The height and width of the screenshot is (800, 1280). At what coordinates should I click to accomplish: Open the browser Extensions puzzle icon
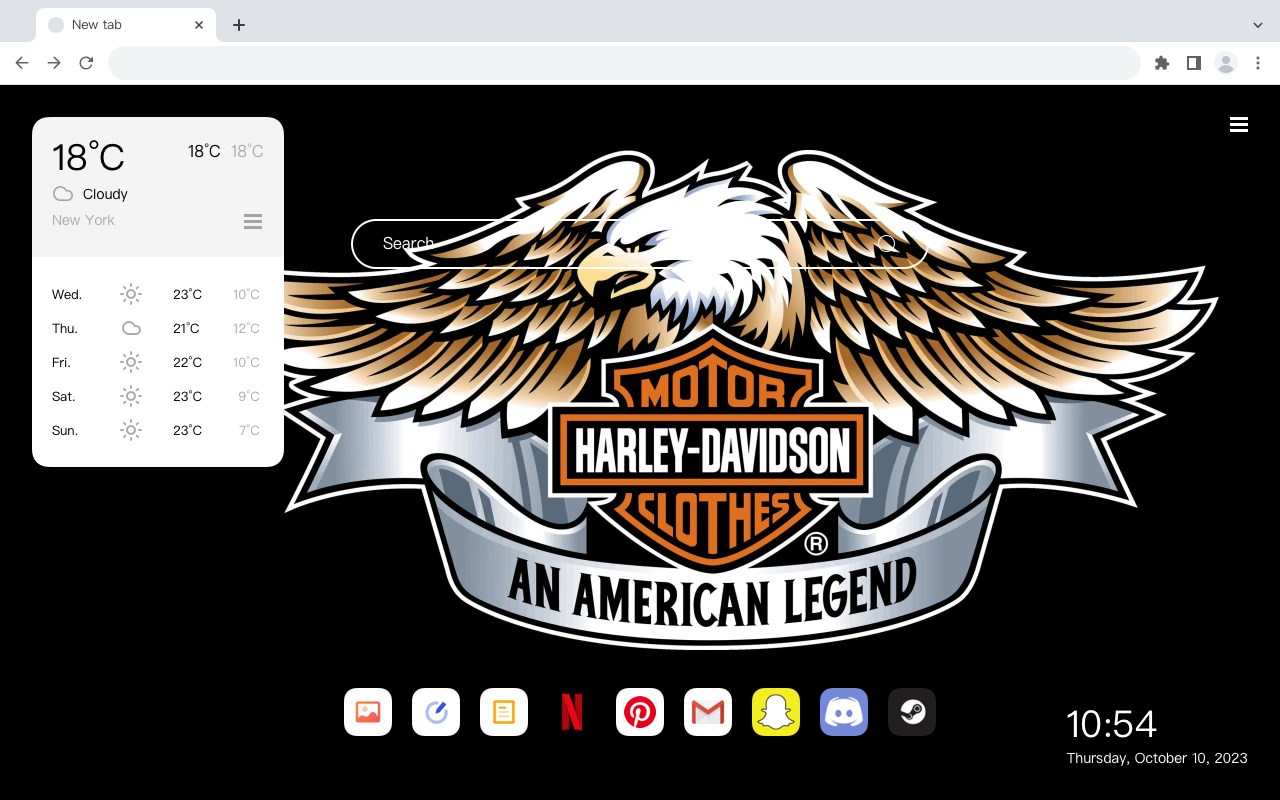pos(1161,63)
